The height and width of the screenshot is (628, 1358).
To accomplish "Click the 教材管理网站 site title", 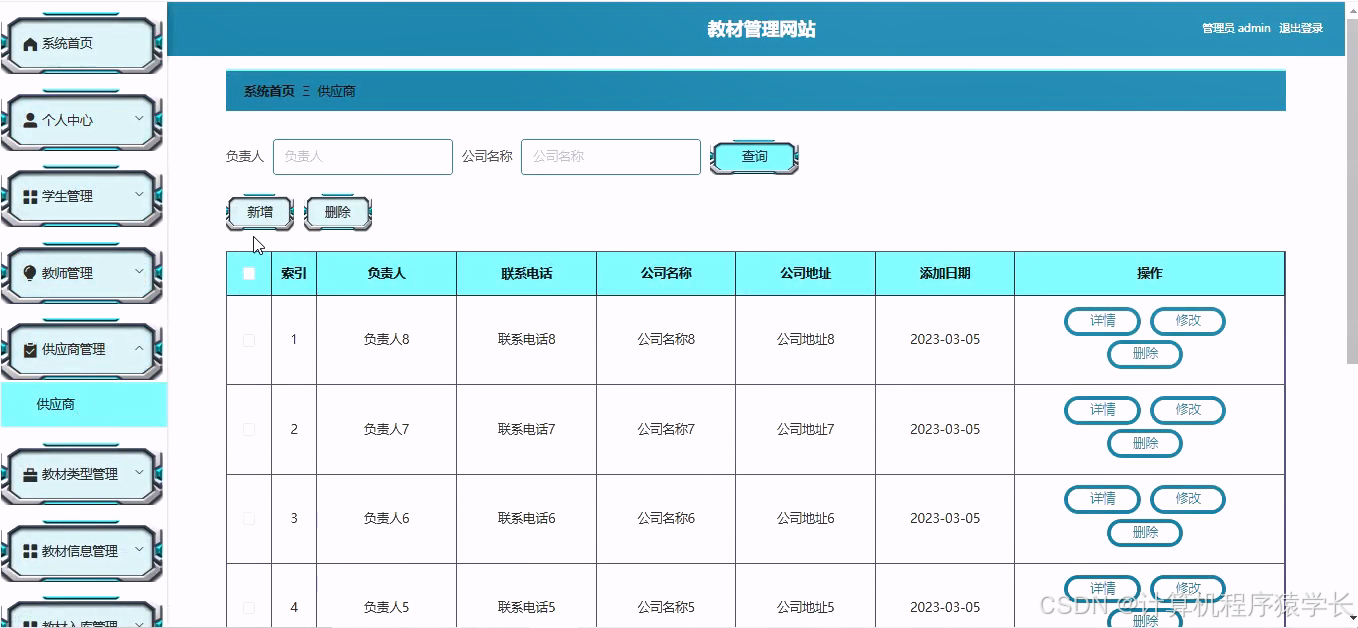I will [x=761, y=29].
